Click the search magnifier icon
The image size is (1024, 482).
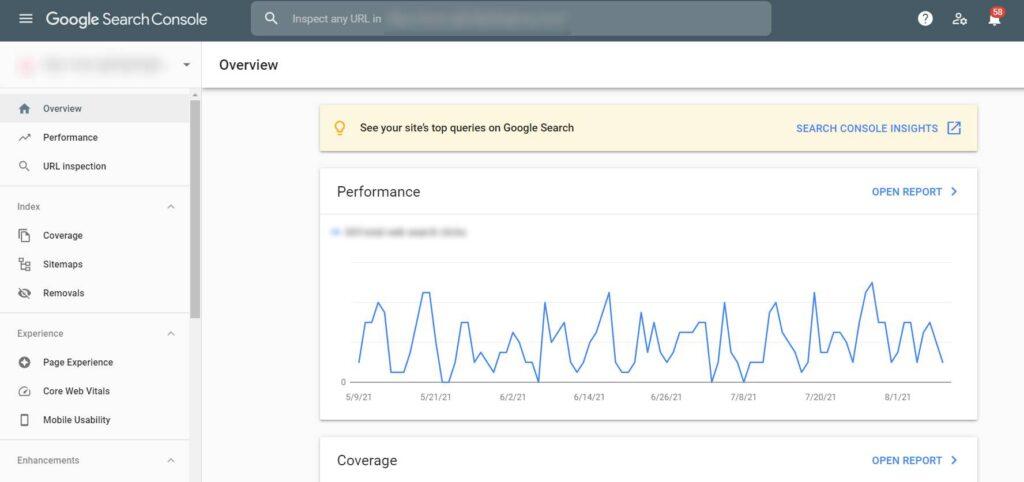point(271,18)
